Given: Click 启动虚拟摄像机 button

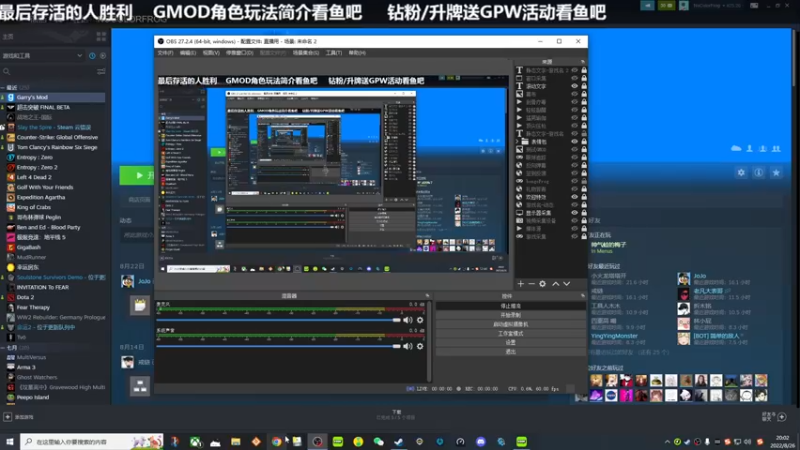Looking at the screenshot, I should pos(511,324).
